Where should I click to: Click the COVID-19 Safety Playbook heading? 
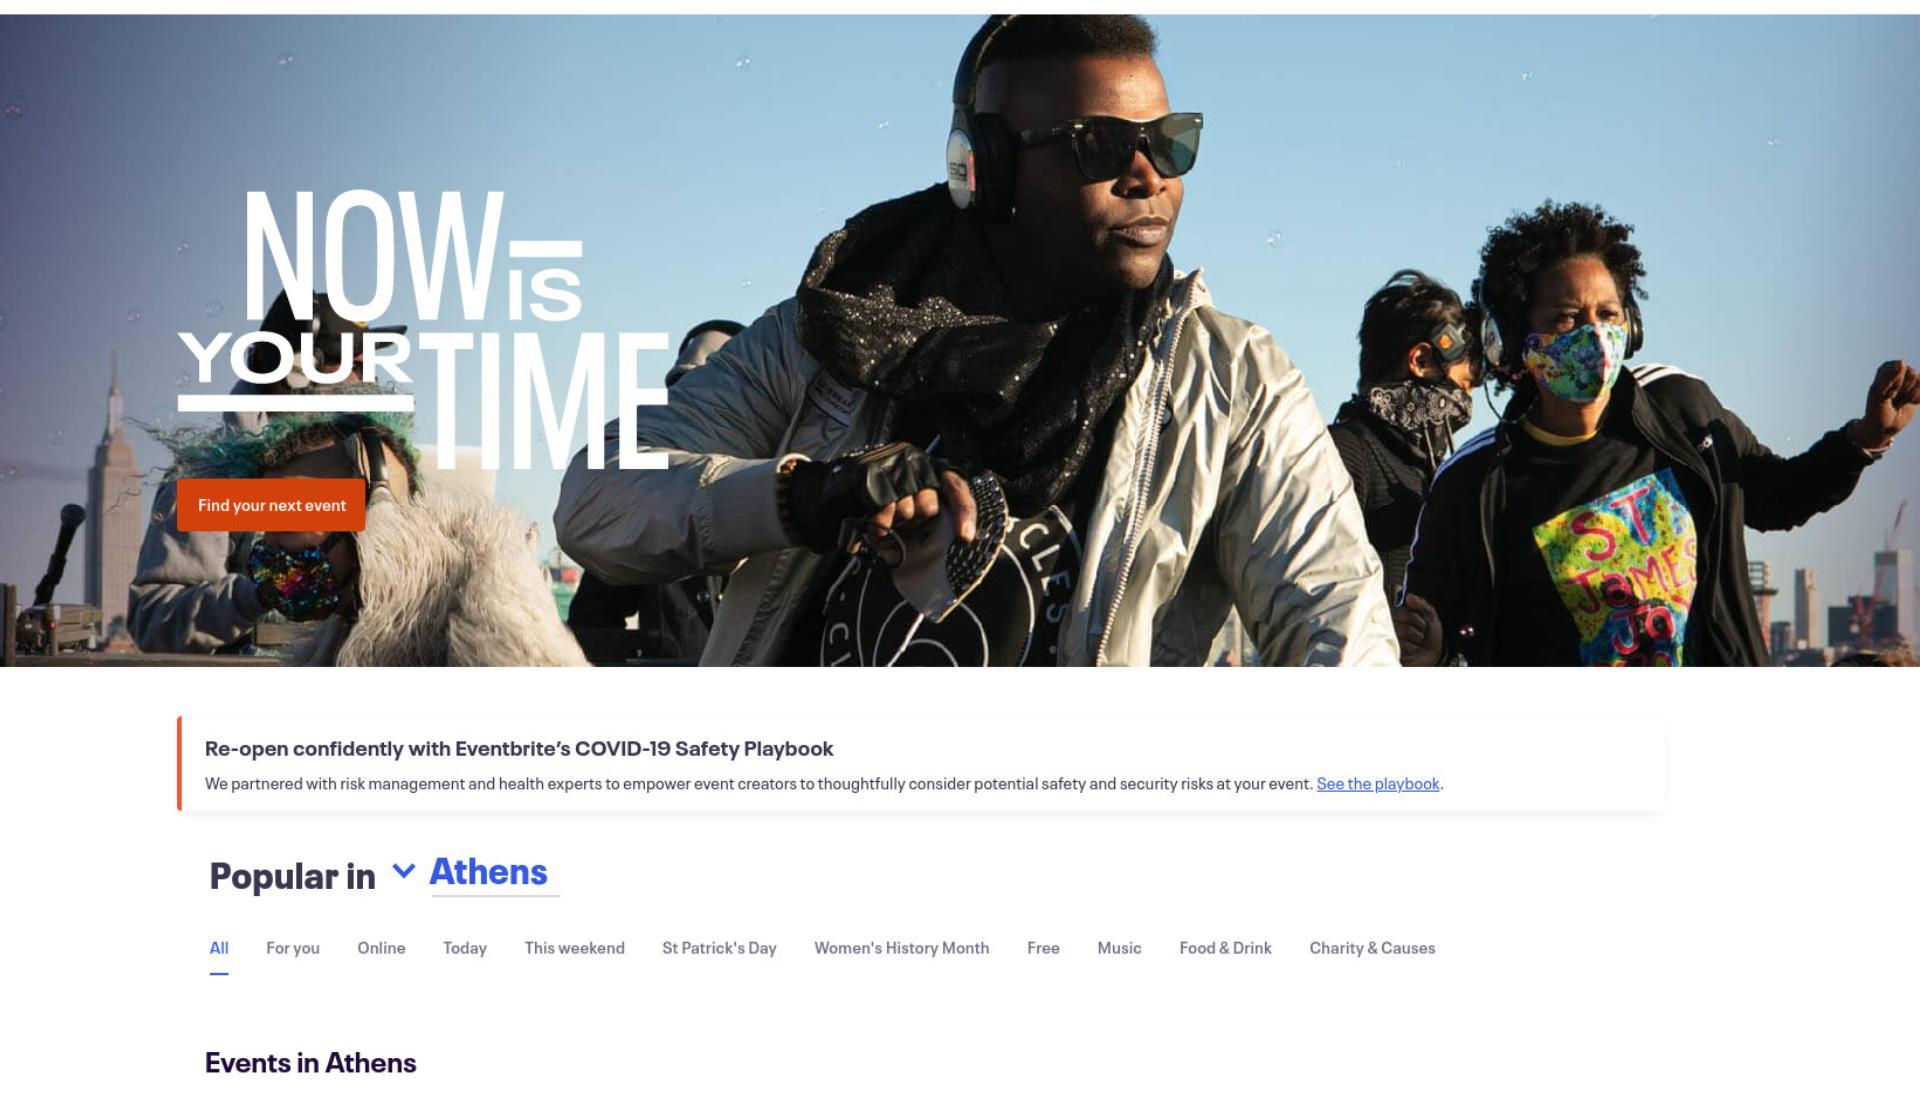[519, 749]
